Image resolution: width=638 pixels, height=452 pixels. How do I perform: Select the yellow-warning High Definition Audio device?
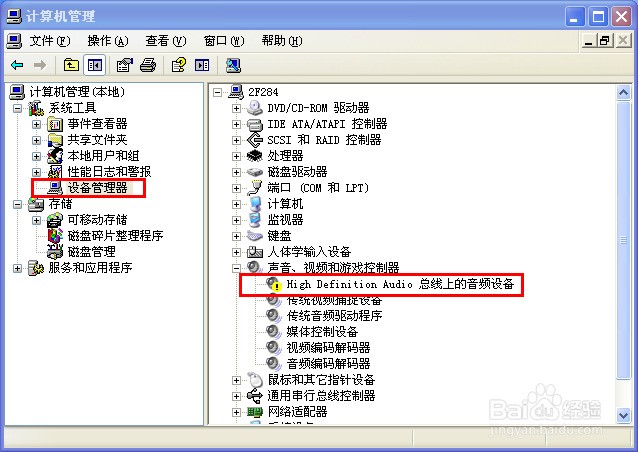pos(390,284)
